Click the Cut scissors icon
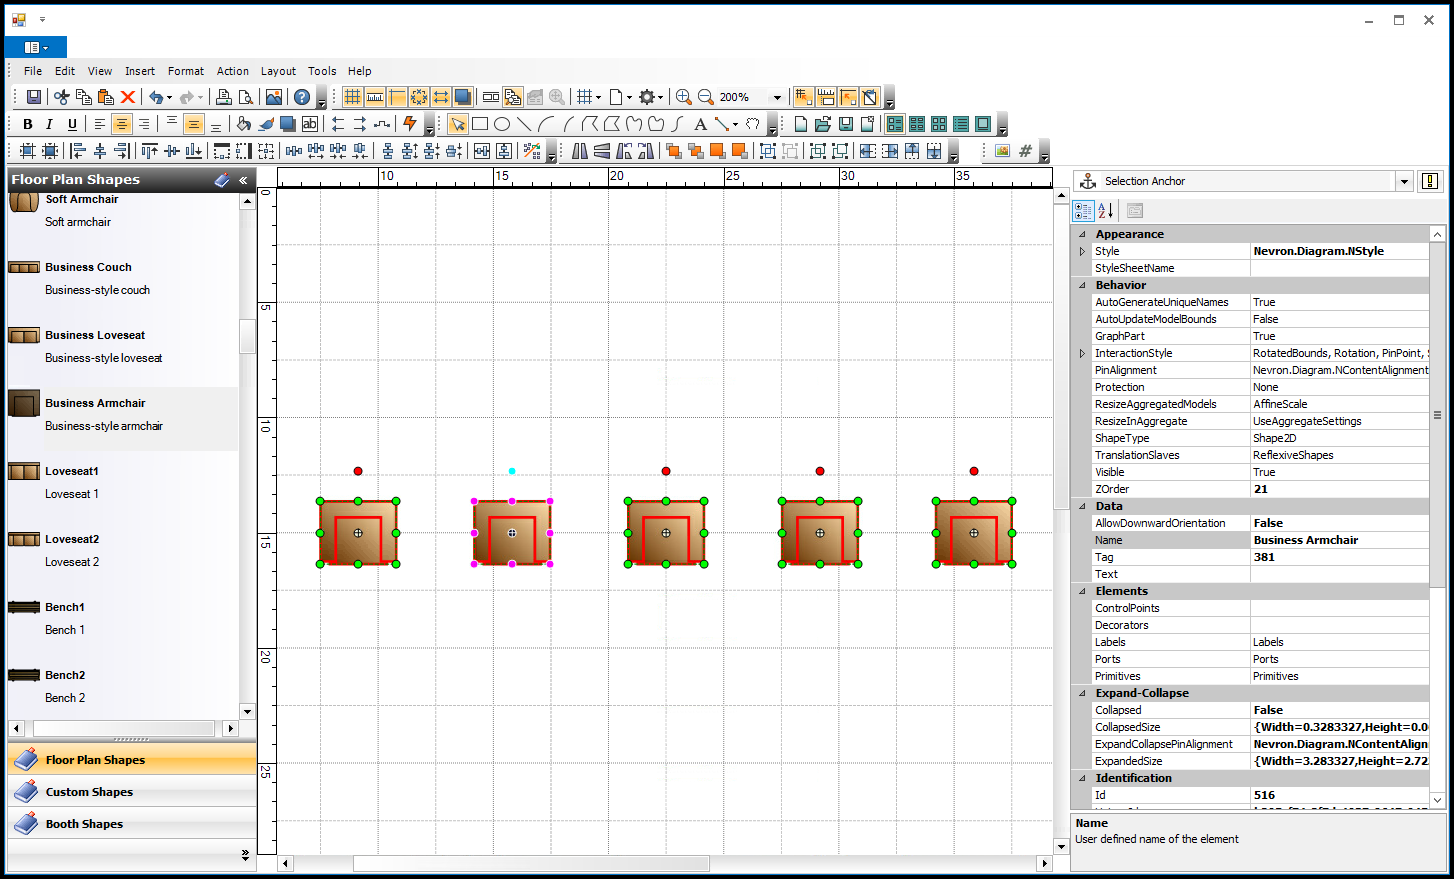Image resolution: width=1454 pixels, height=879 pixels. pyautogui.click(x=62, y=97)
